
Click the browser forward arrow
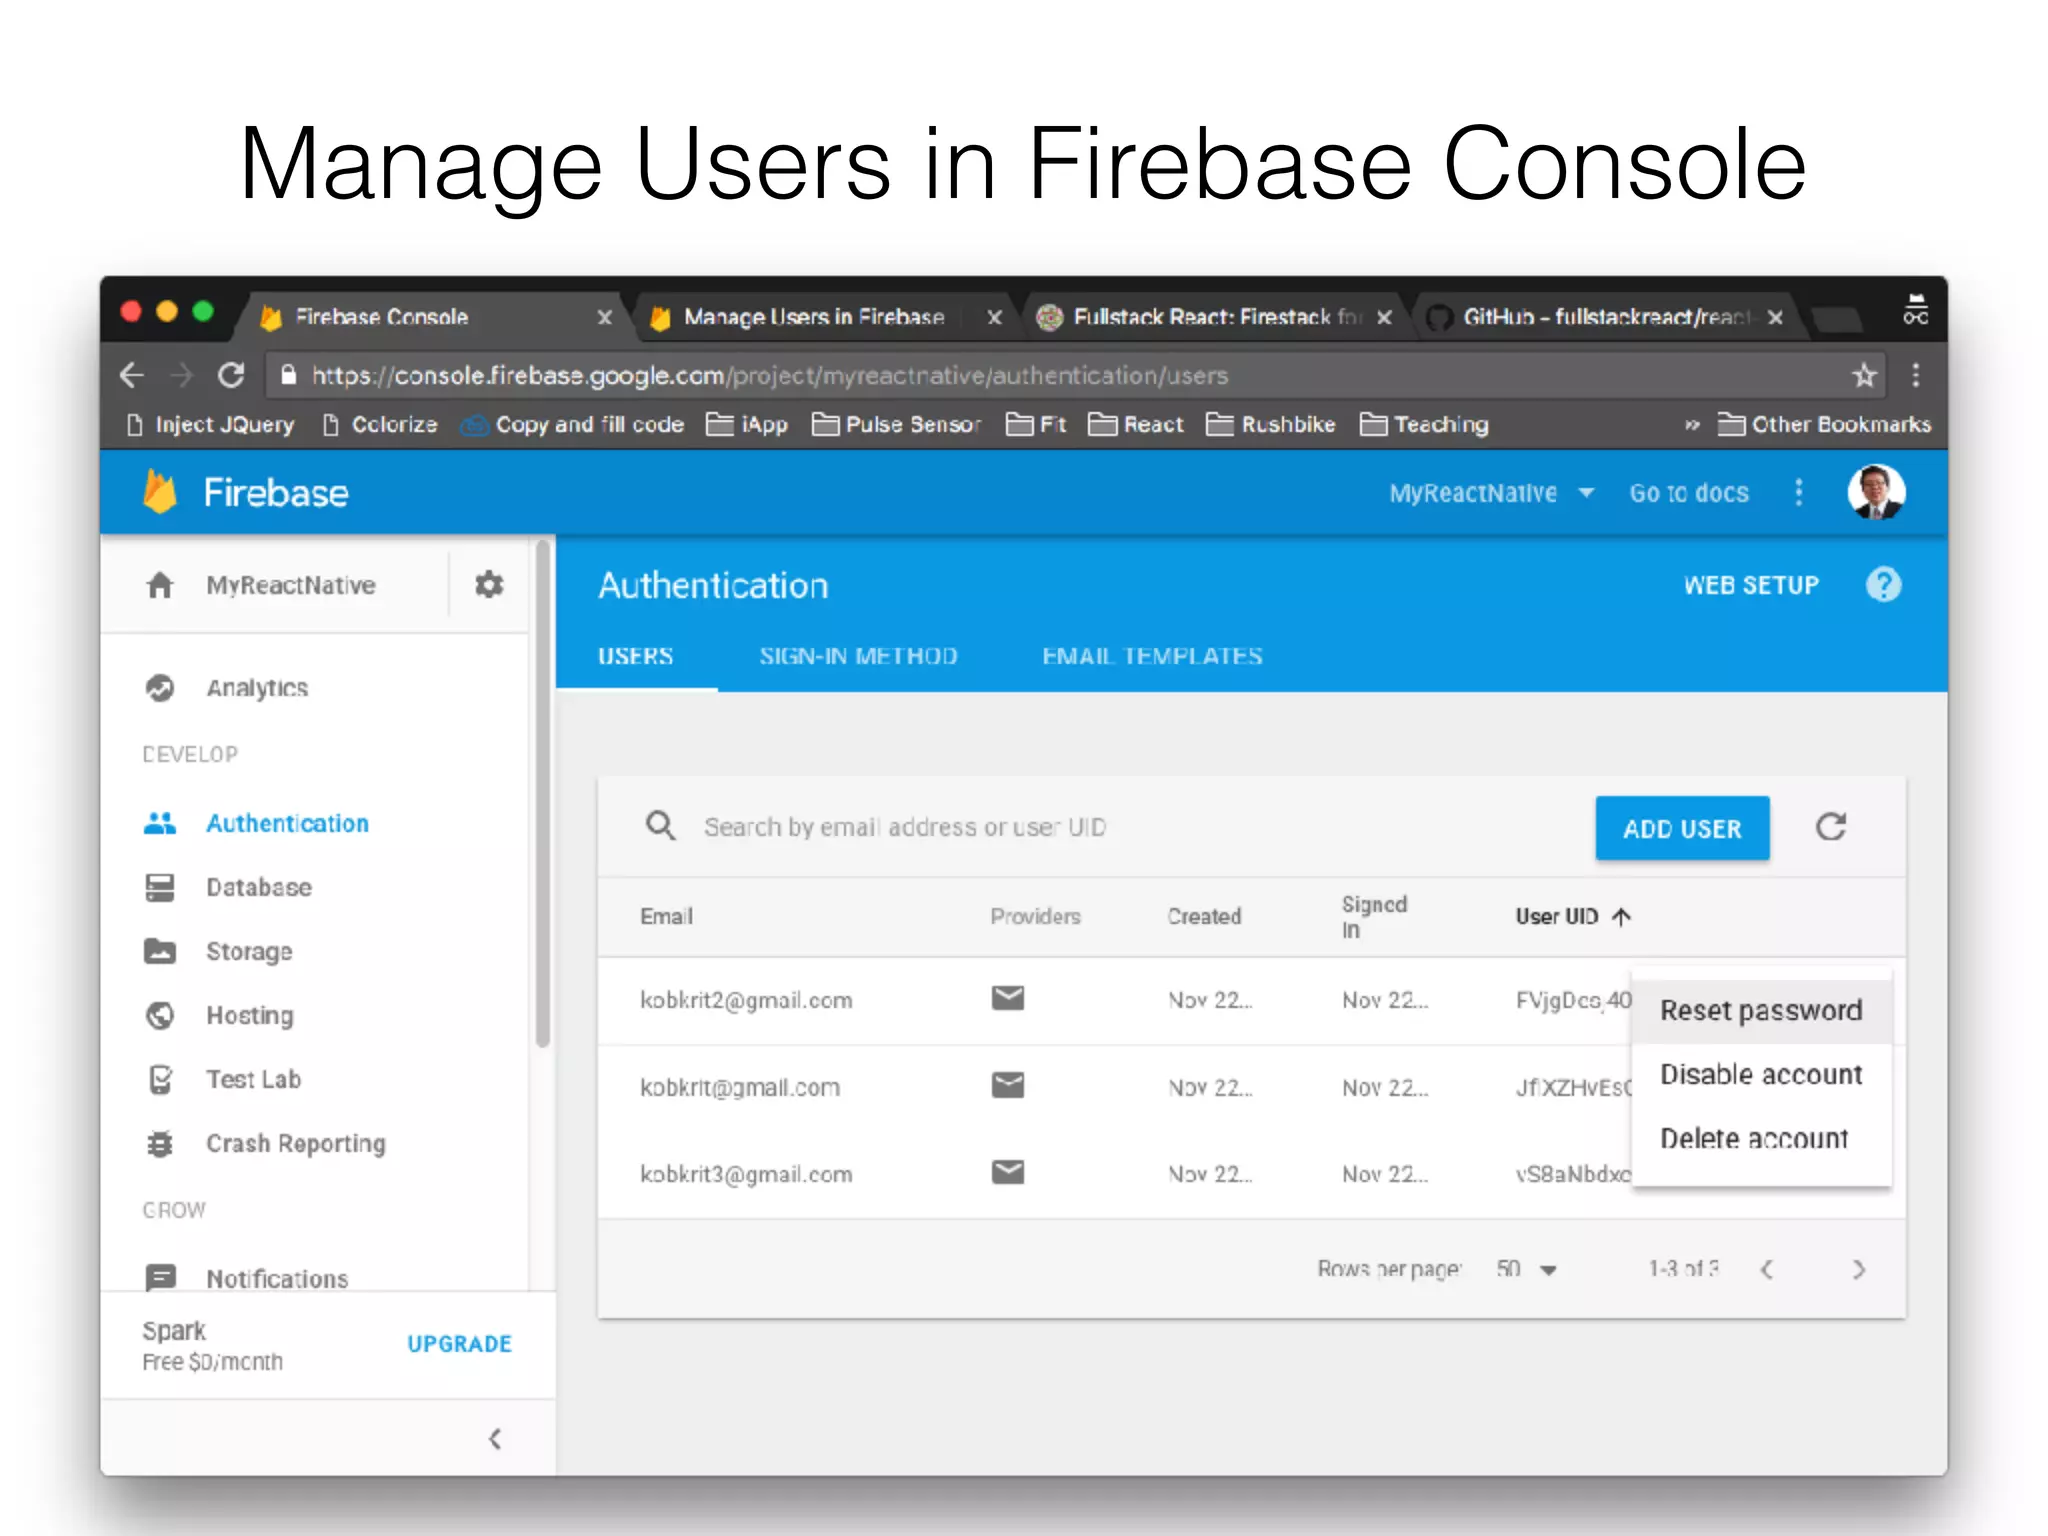[181, 376]
